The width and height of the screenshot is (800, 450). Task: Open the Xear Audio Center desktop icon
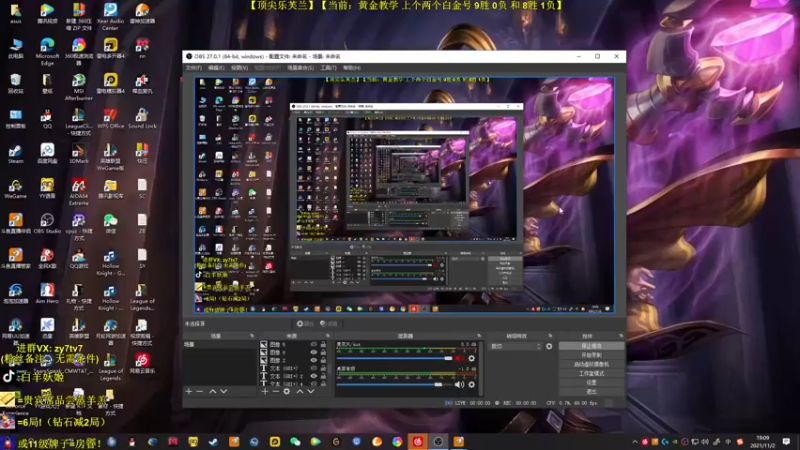click(110, 16)
